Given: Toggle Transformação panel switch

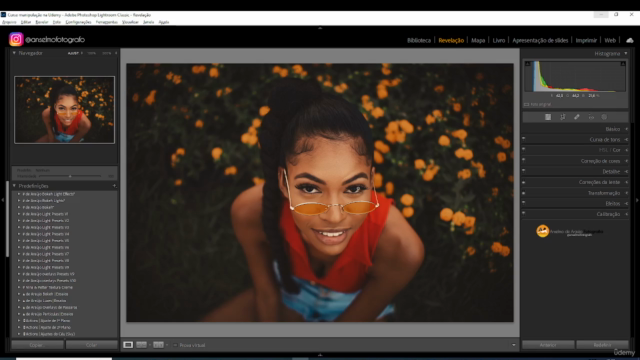Looking at the screenshot, I should 524,192.
